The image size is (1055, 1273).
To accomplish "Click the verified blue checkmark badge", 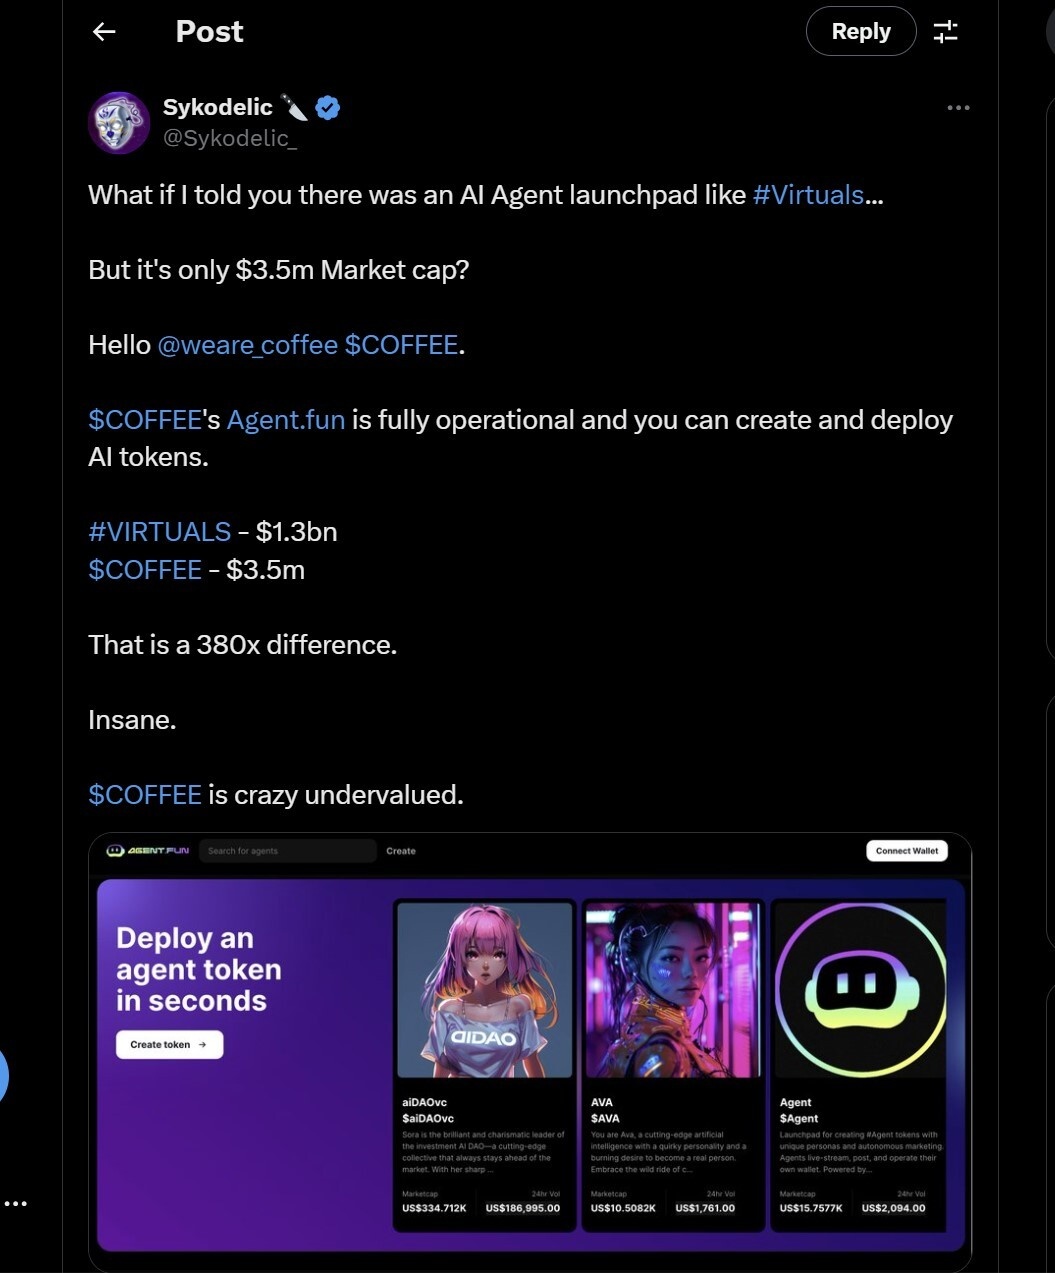I will (327, 107).
